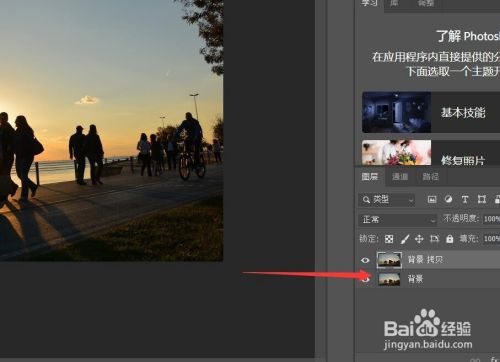Lock all padlock icon
Screen dimensions: 500x362
pos(450,239)
